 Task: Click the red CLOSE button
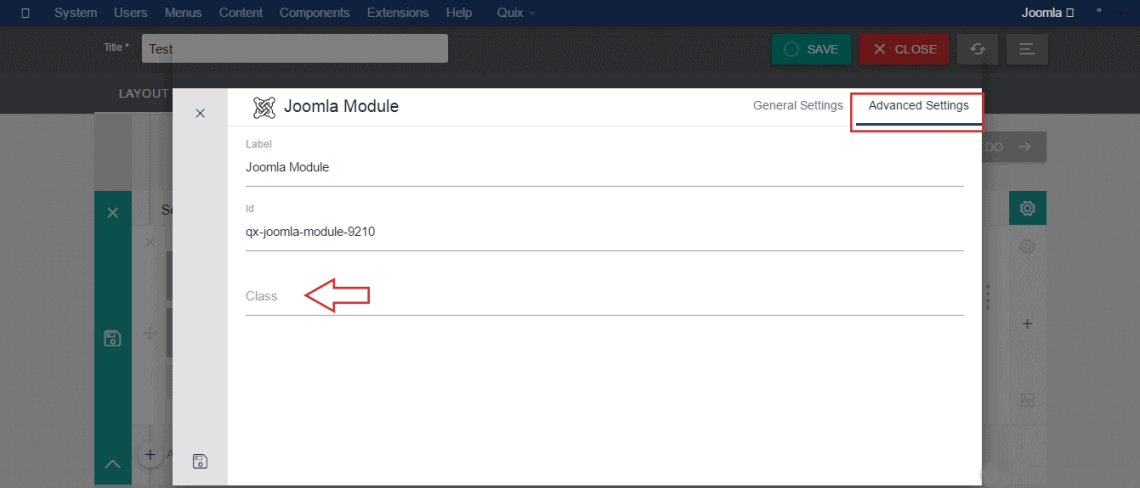pos(904,49)
